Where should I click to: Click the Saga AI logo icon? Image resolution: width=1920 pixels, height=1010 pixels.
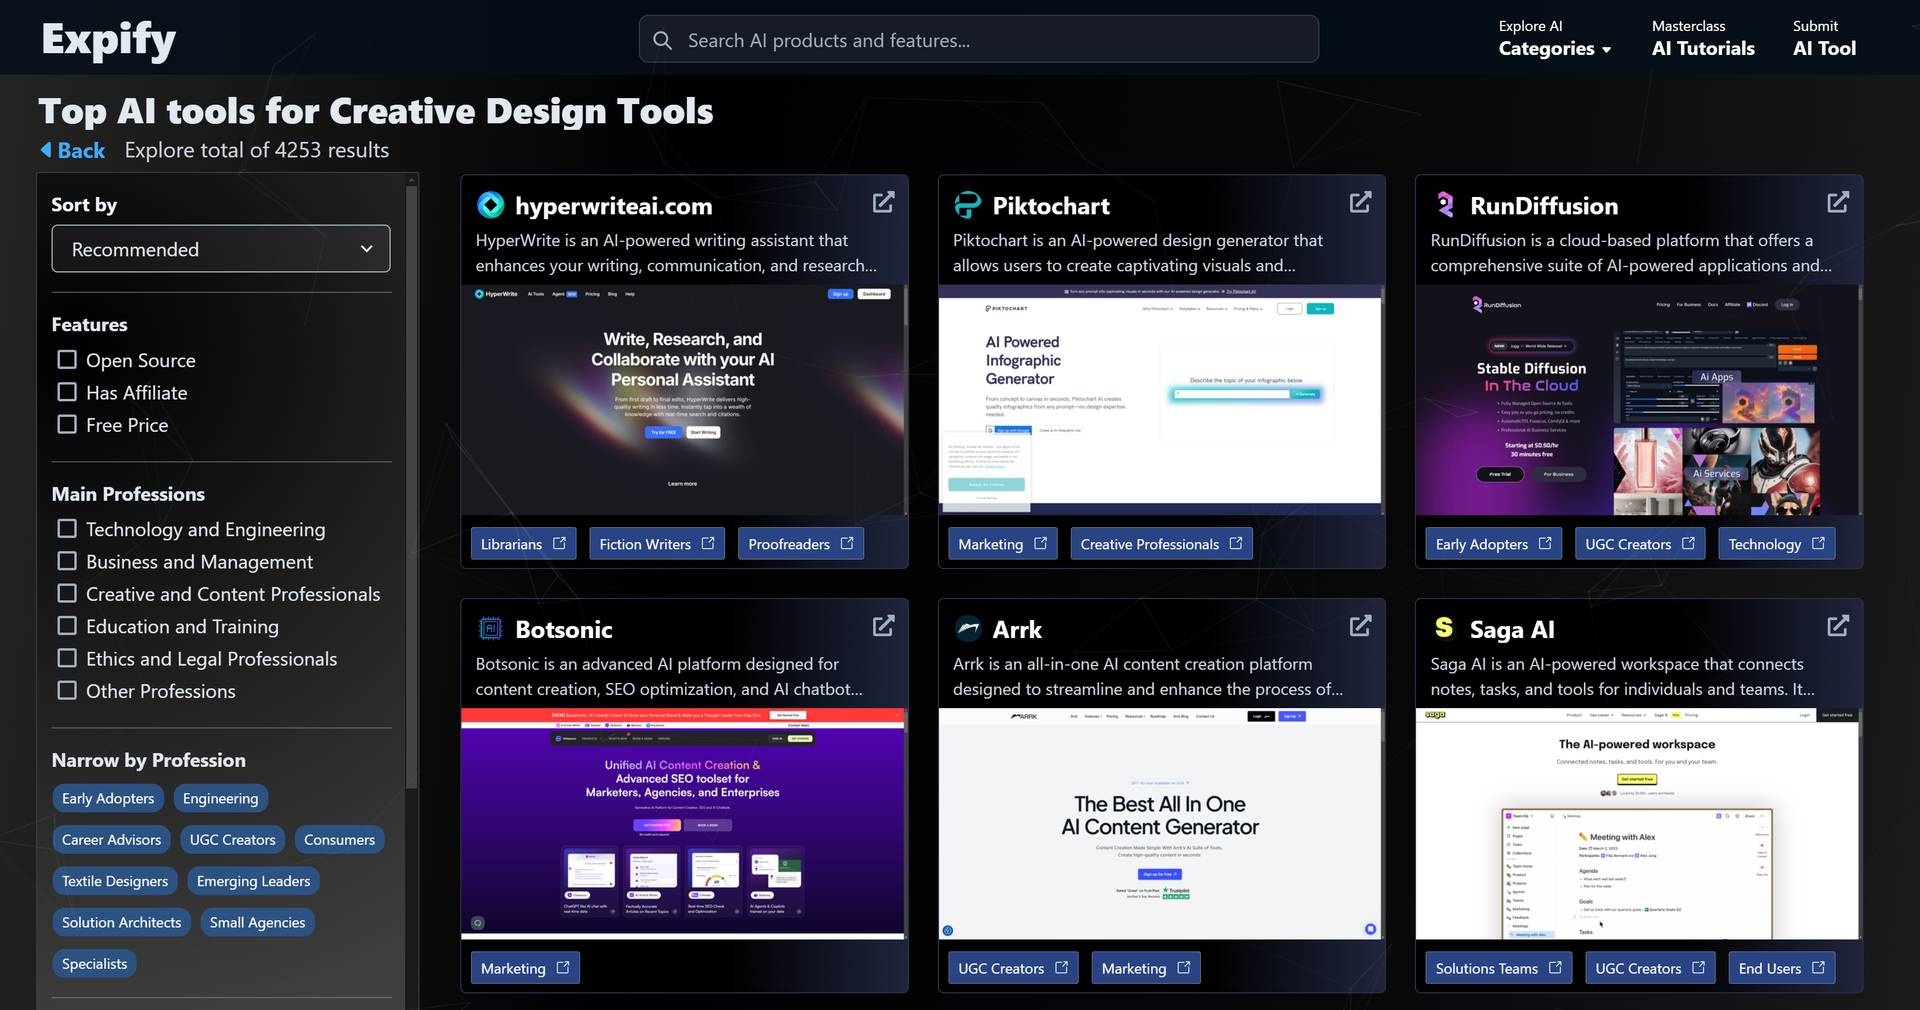(1444, 627)
